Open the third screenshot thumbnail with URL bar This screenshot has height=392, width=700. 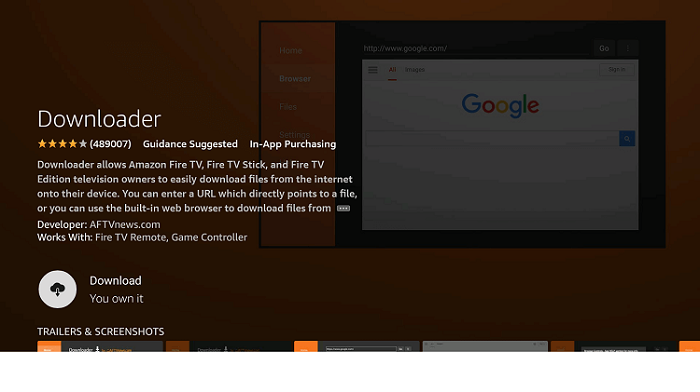(357, 346)
